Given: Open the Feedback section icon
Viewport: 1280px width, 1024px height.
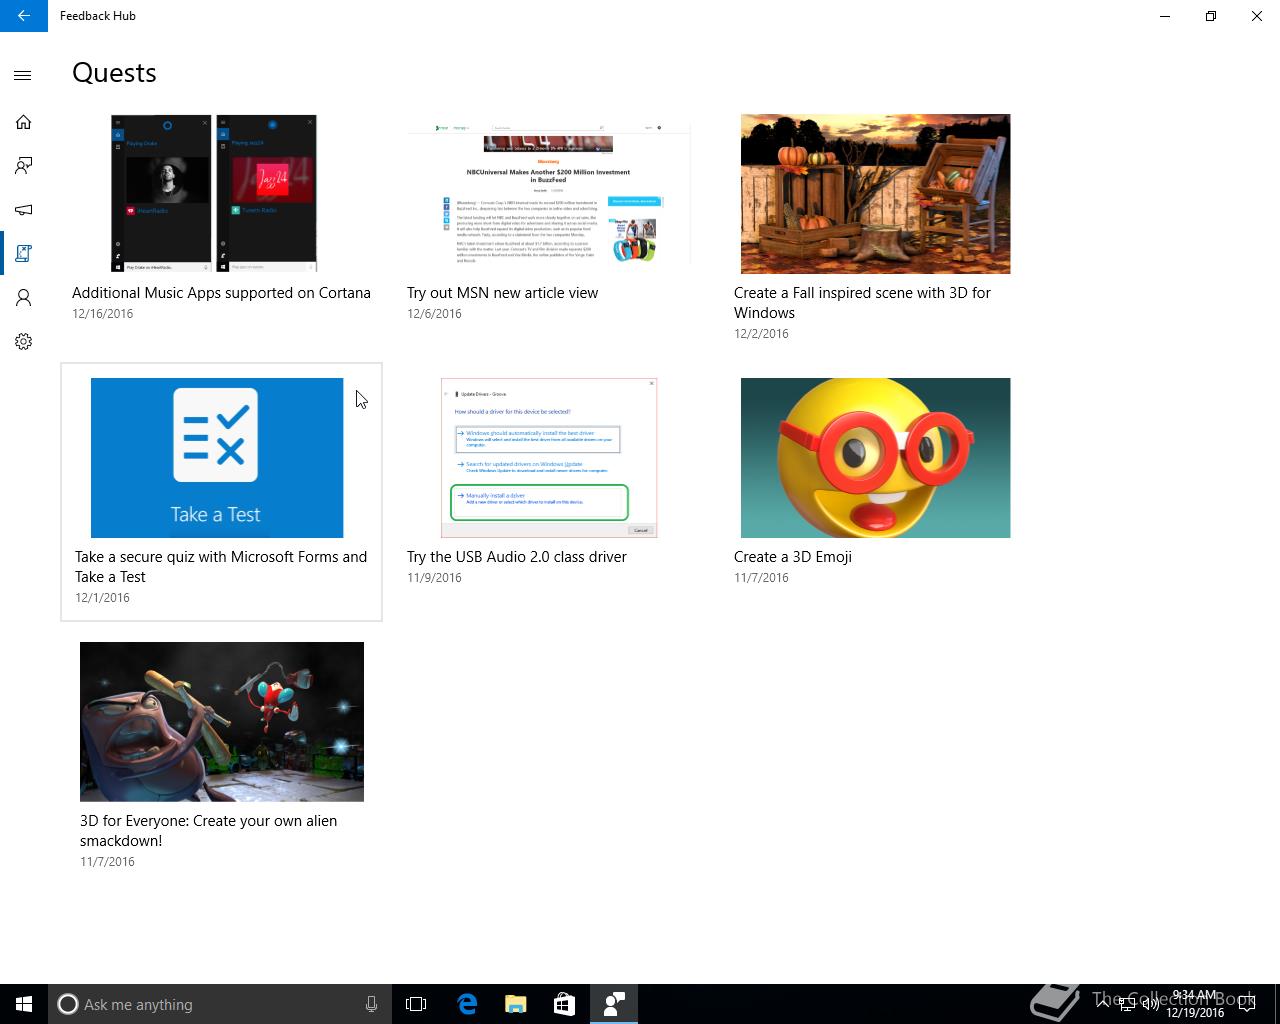Looking at the screenshot, I should click(23, 166).
